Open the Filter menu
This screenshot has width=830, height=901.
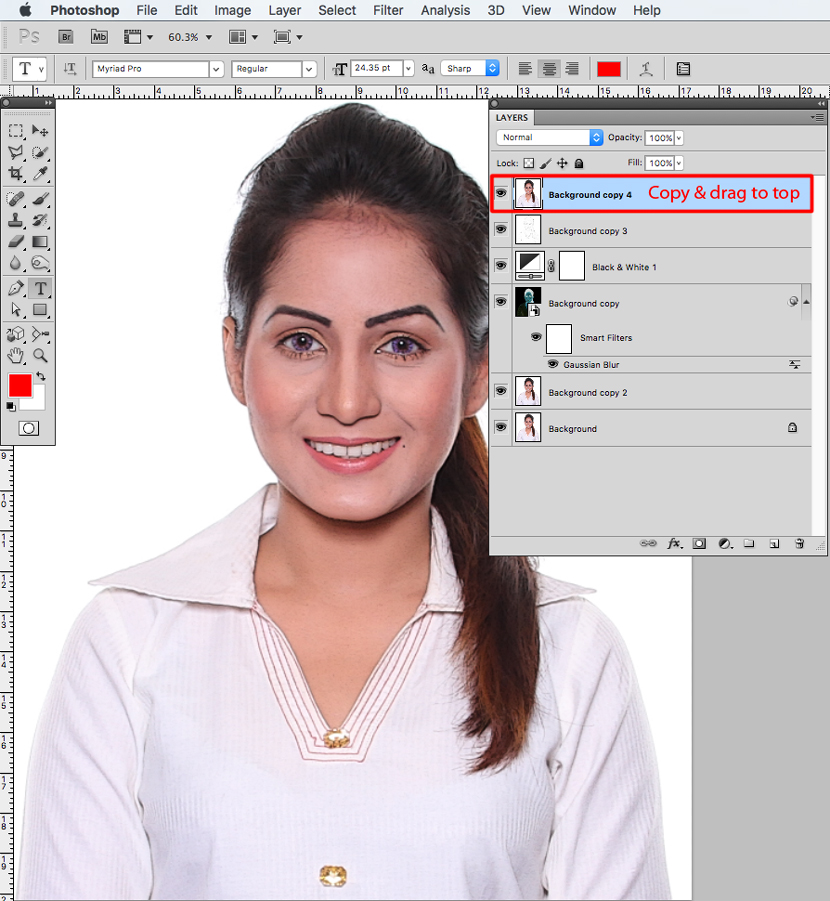388,10
